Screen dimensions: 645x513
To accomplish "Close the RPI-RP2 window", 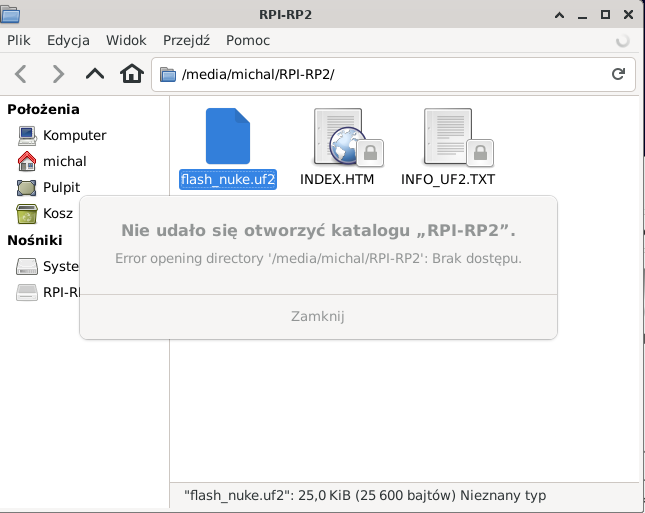I will (x=628, y=15).
